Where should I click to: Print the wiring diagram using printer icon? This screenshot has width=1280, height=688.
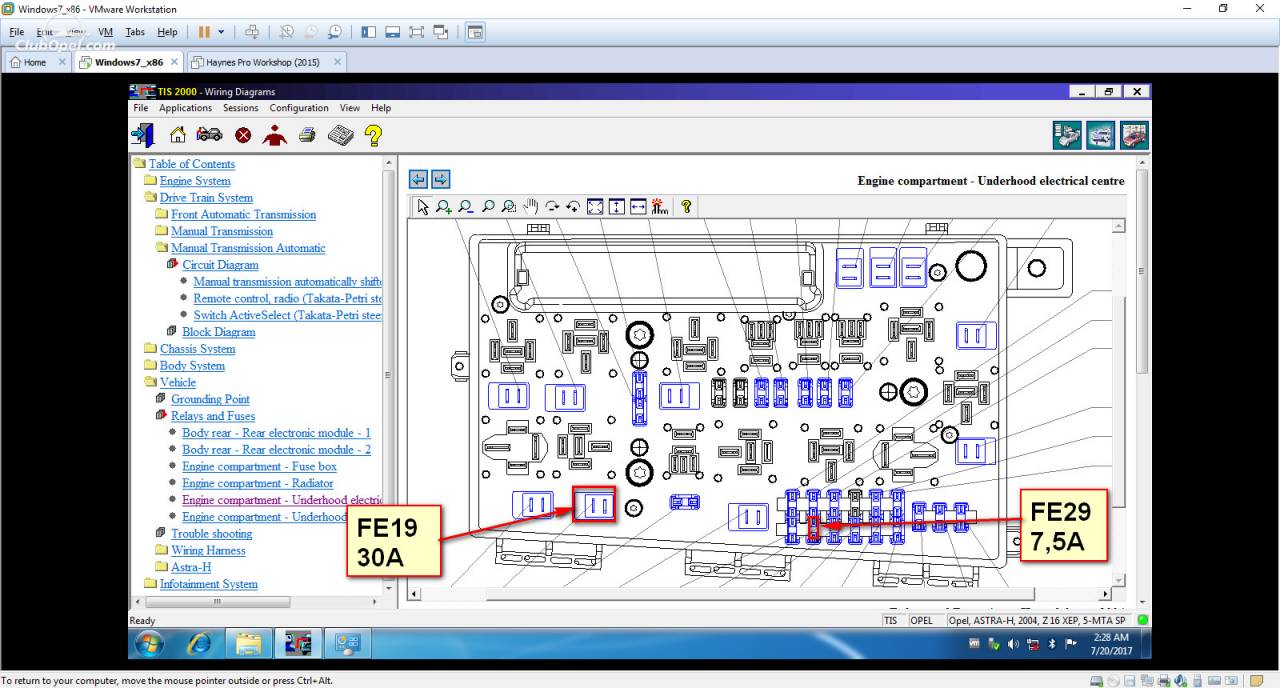307,135
